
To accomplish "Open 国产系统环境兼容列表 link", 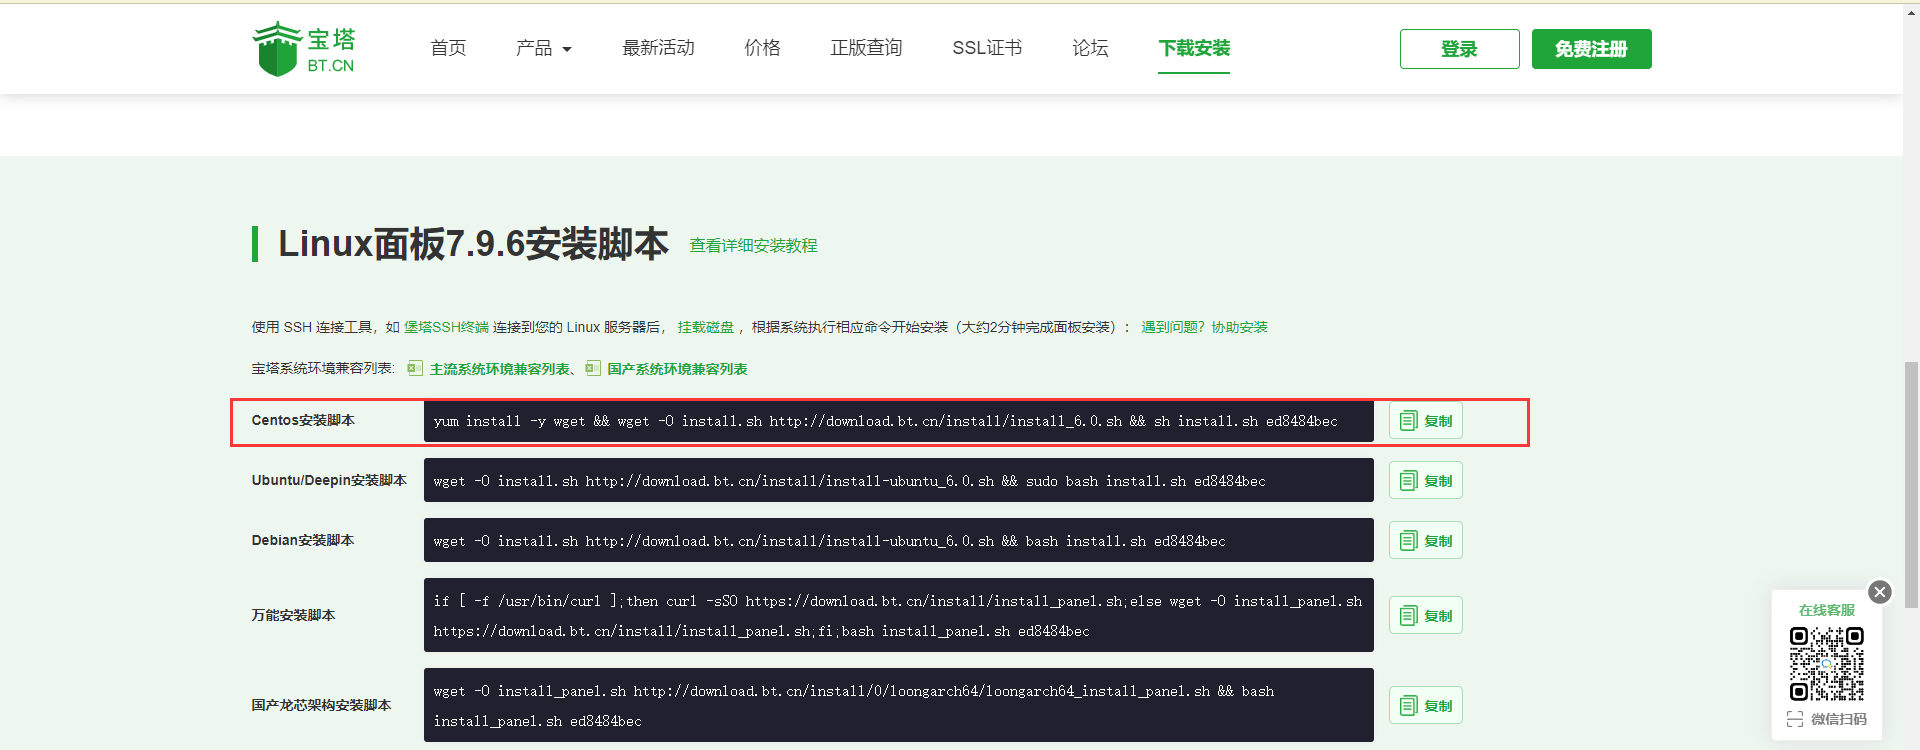I will point(677,369).
